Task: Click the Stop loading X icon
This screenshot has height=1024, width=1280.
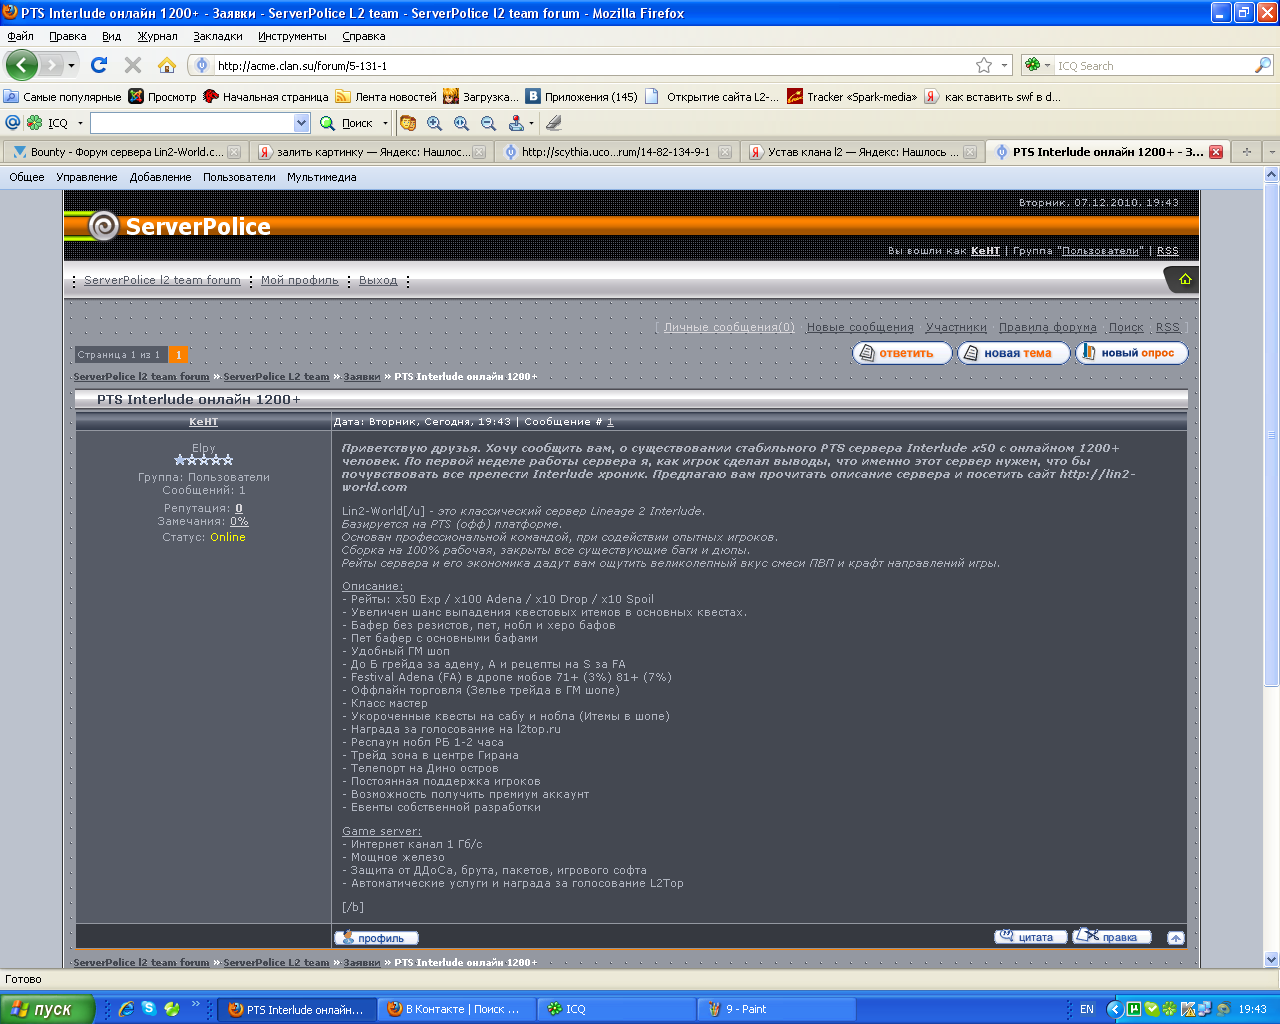Action: pyautogui.click(x=133, y=65)
